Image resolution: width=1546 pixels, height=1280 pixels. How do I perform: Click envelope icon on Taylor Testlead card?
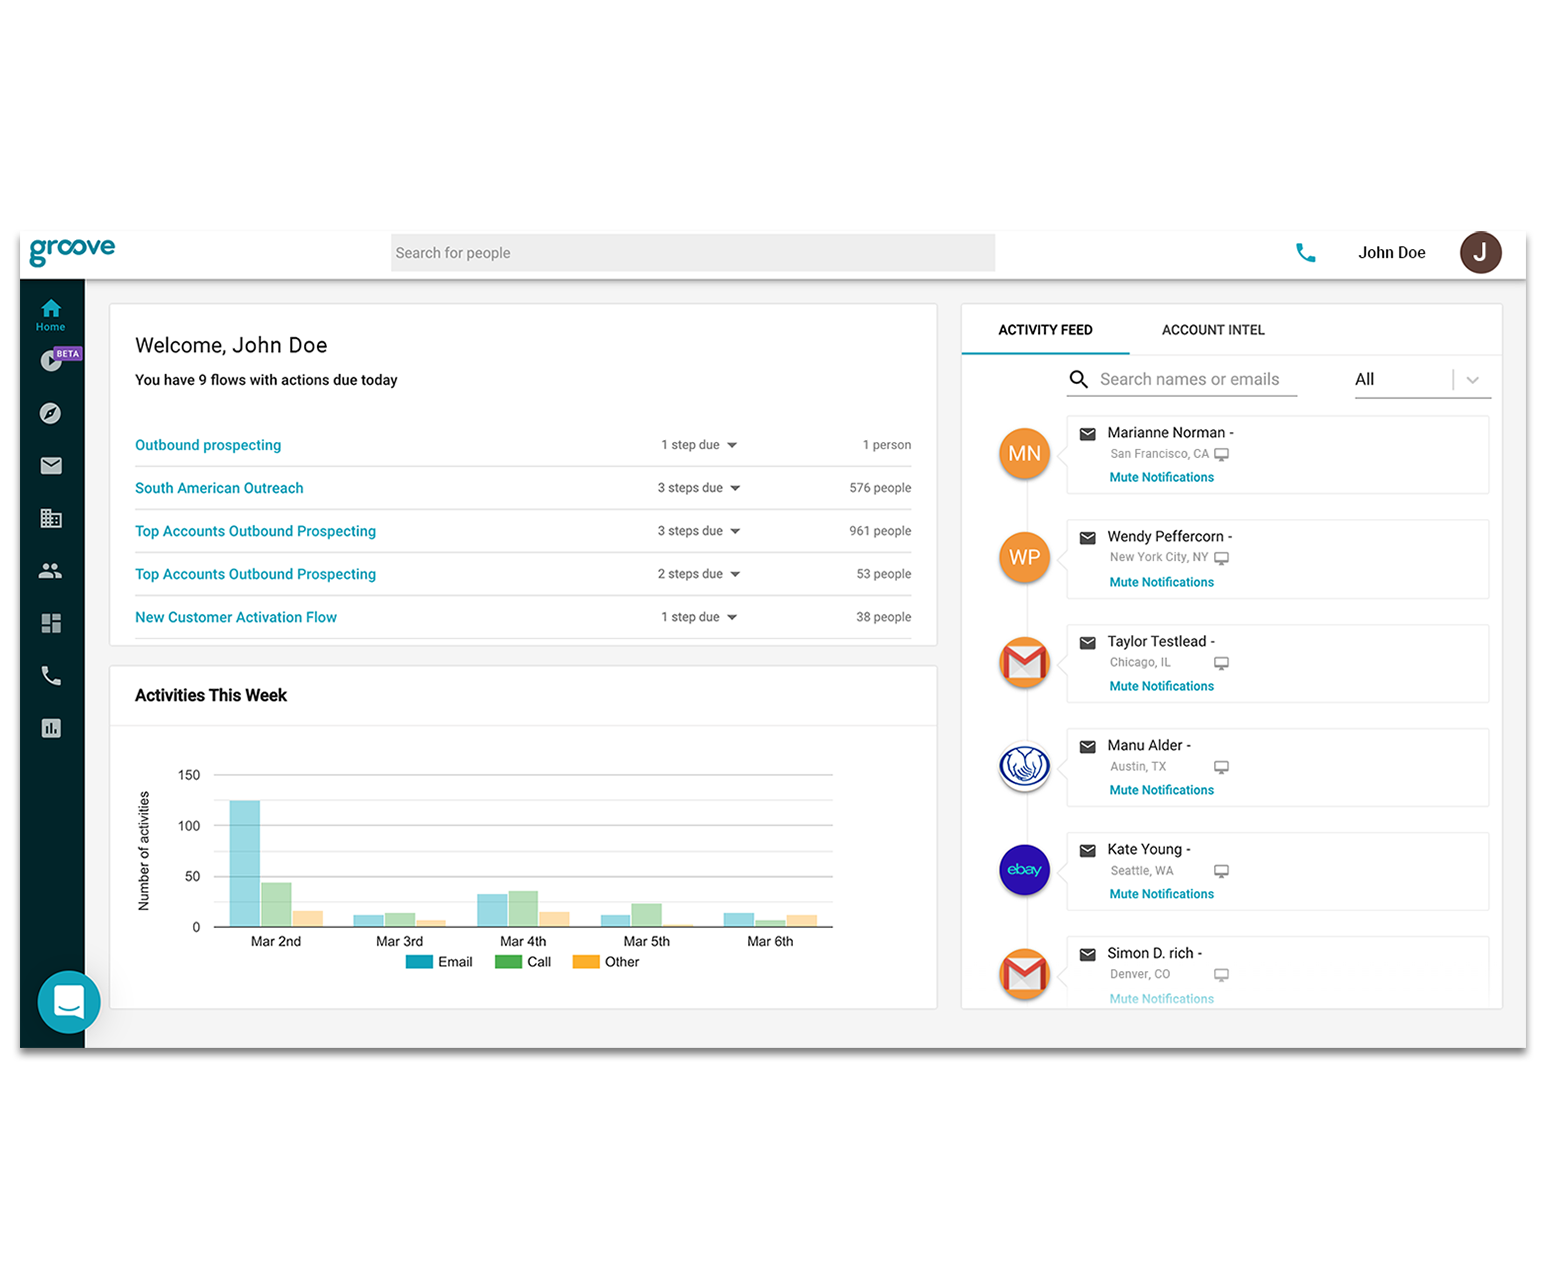(x=1087, y=642)
